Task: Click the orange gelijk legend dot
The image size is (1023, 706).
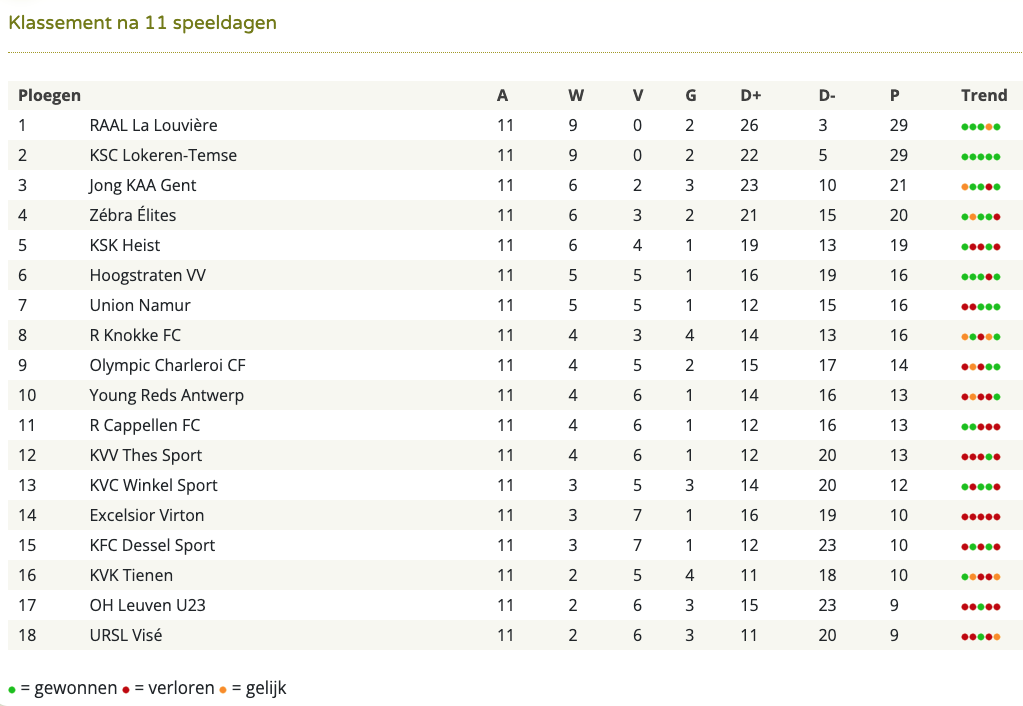Action: click(x=223, y=690)
